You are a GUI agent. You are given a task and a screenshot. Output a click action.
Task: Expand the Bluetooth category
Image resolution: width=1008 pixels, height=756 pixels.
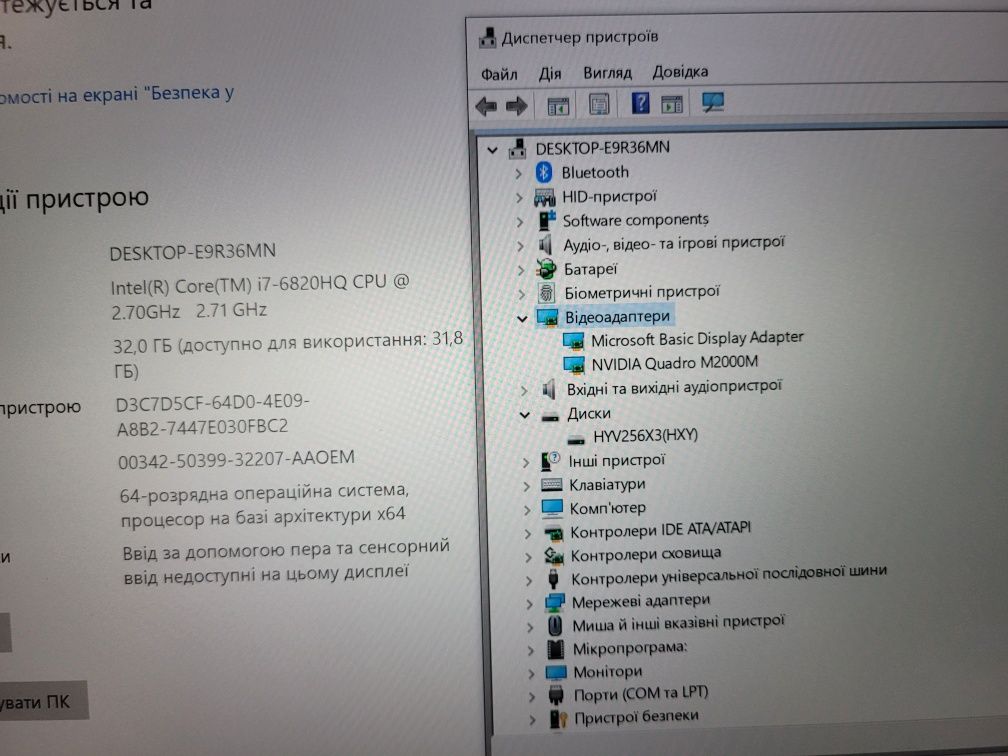(x=518, y=174)
